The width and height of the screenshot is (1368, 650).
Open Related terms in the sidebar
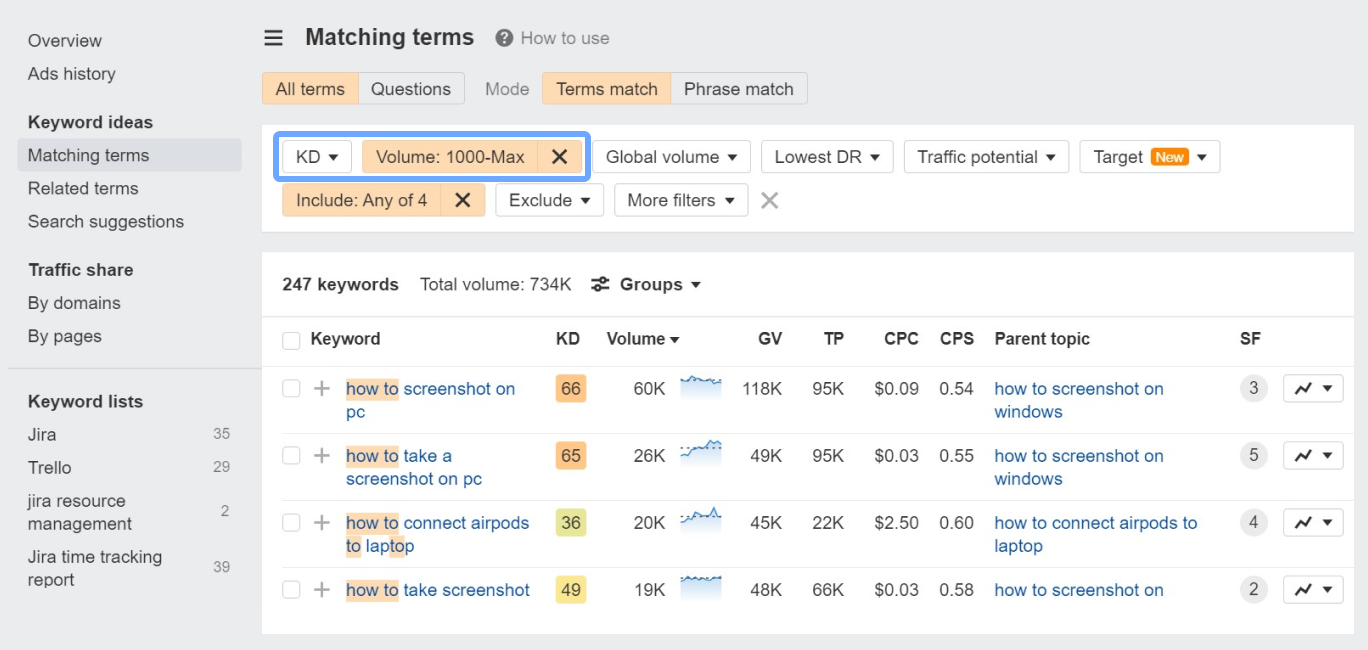click(83, 188)
